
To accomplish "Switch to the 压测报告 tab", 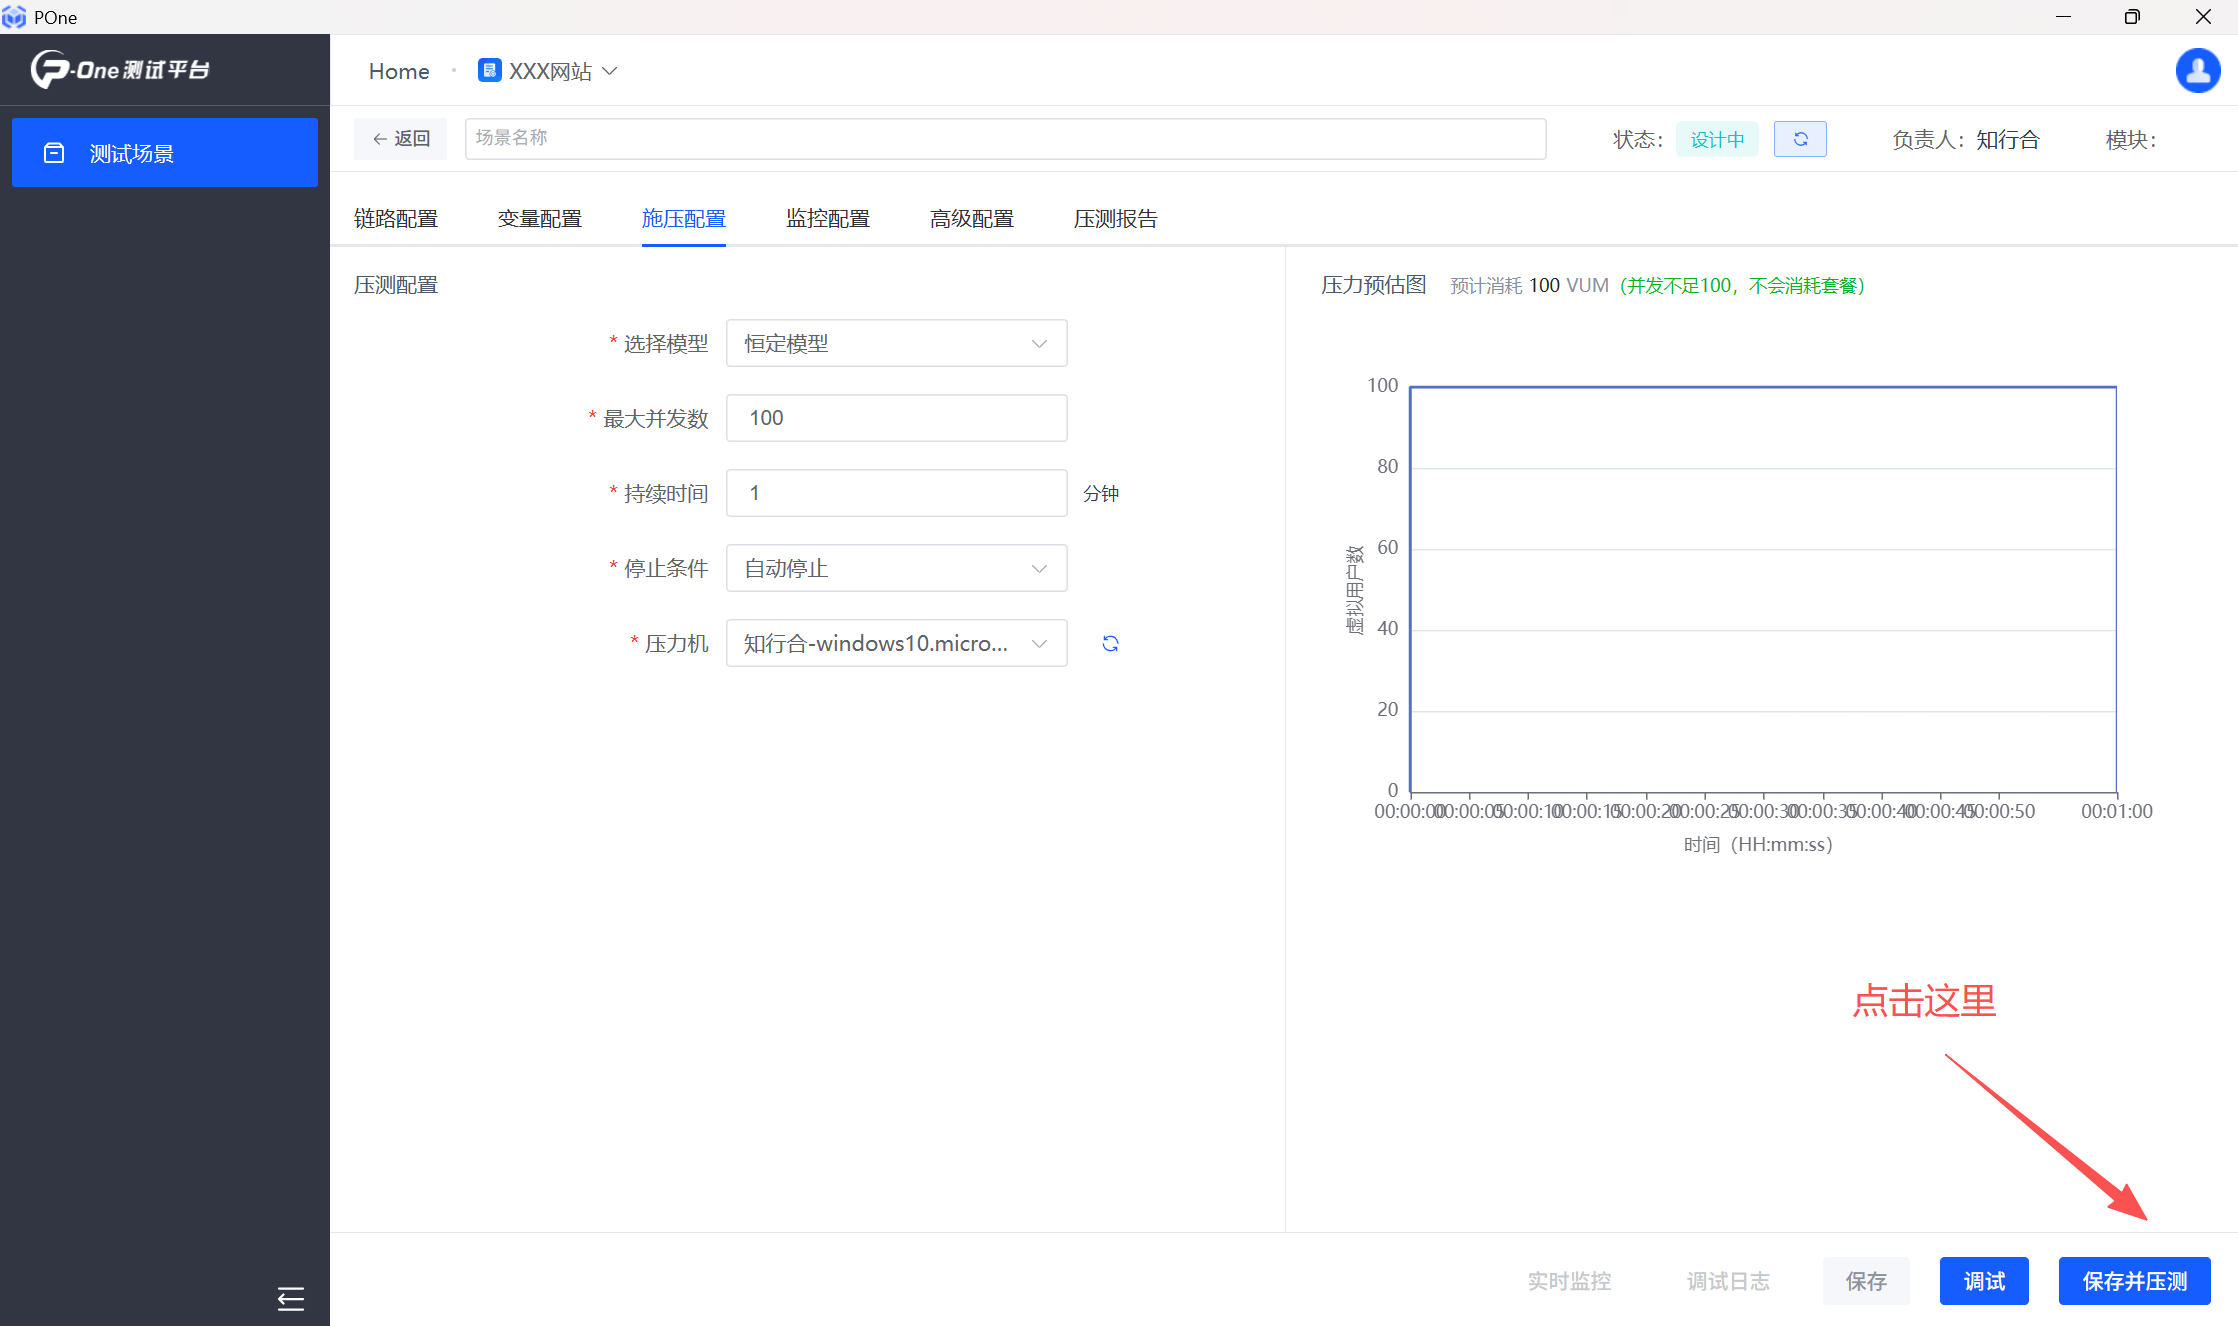I will click(x=1115, y=218).
